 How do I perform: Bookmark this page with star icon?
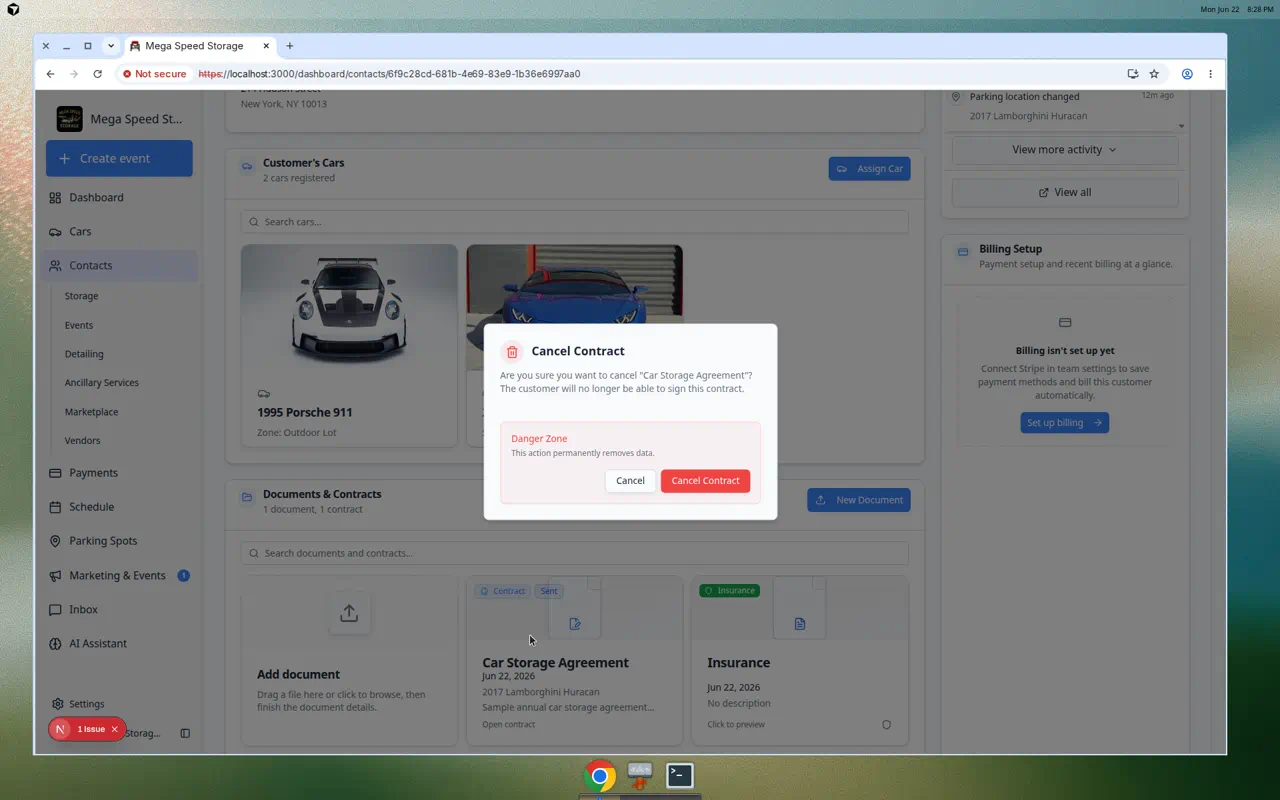1154,74
